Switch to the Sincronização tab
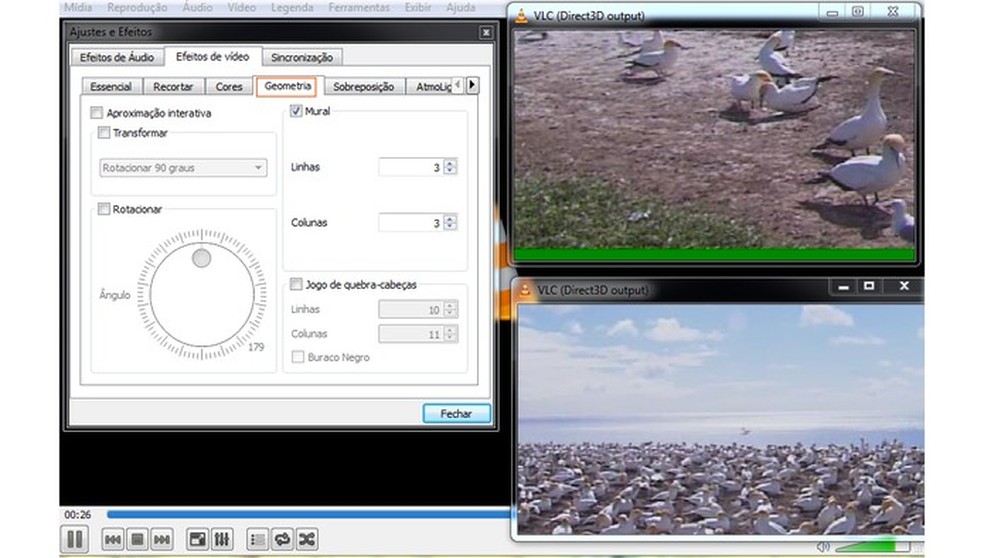 (x=304, y=58)
